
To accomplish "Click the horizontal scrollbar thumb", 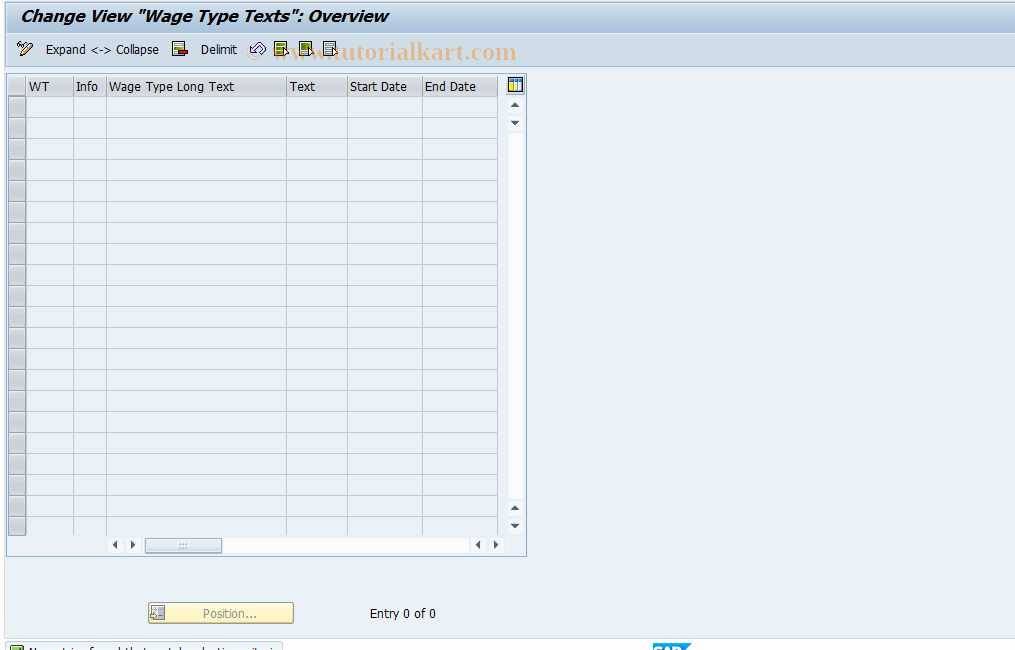I will (x=183, y=546).
